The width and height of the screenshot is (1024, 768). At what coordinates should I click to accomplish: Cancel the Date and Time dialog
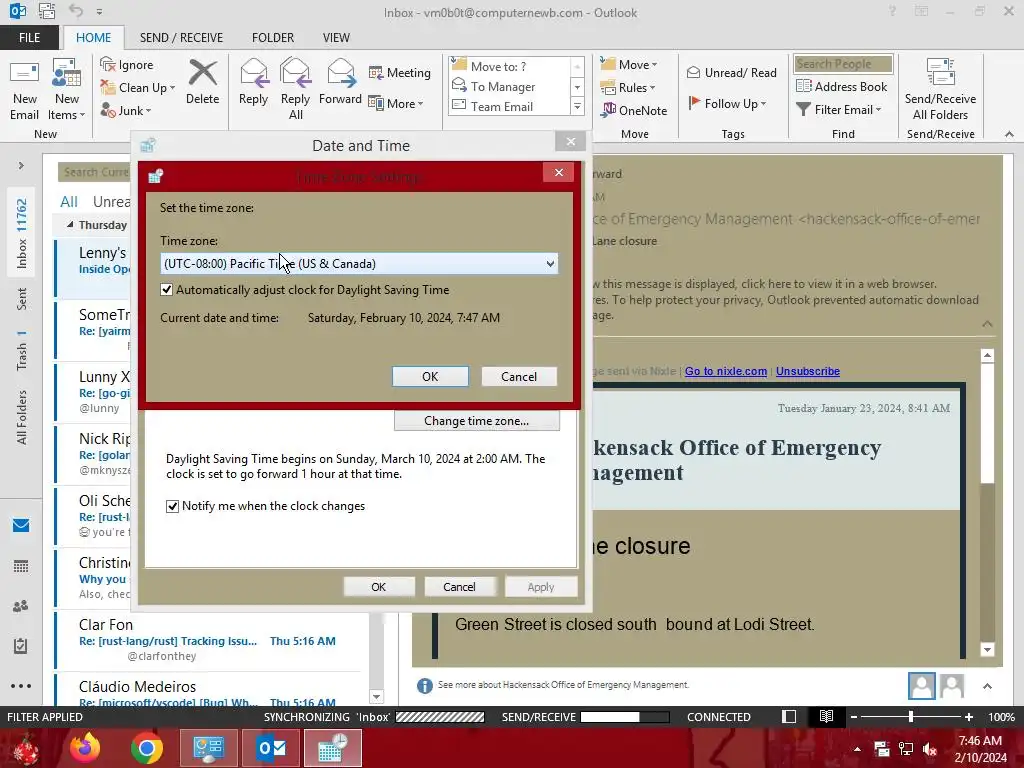point(459,586)
